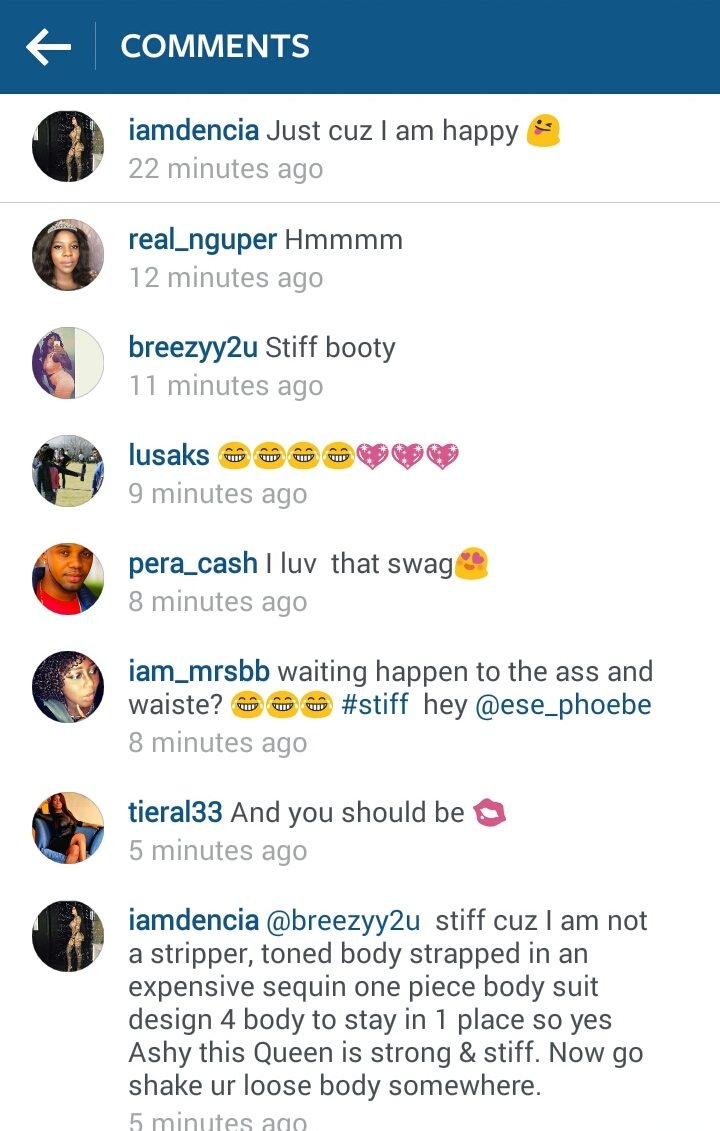
Task: Open the tieral33 username link
Action: 175,812
